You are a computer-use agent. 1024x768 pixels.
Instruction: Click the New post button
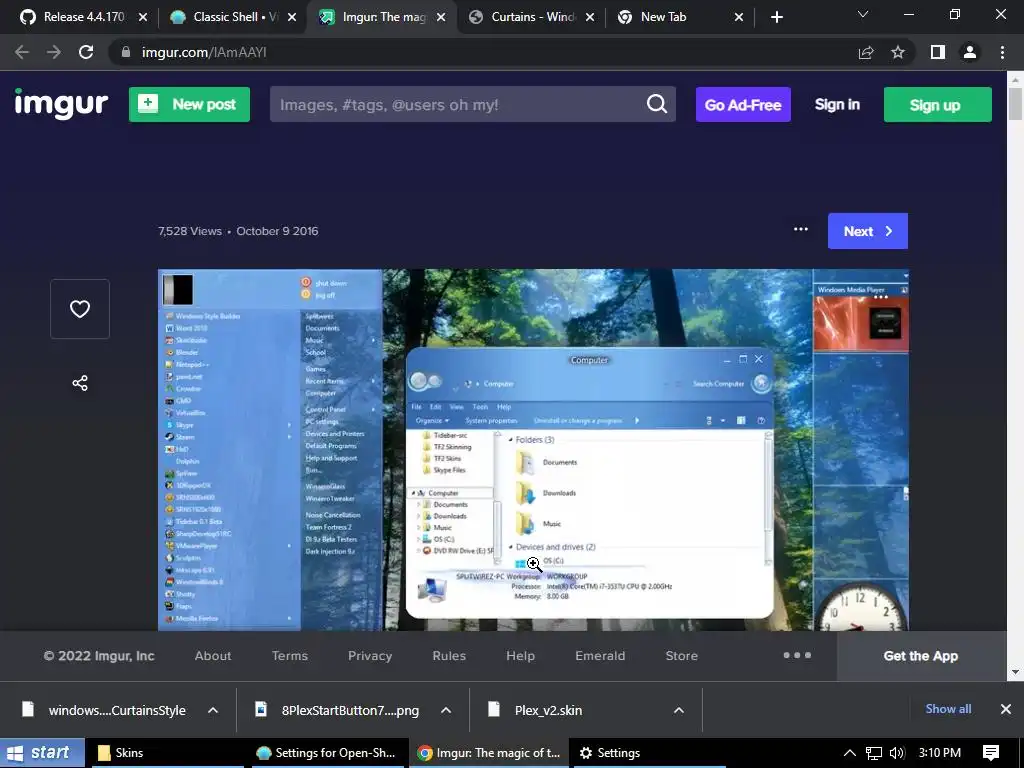189,104
